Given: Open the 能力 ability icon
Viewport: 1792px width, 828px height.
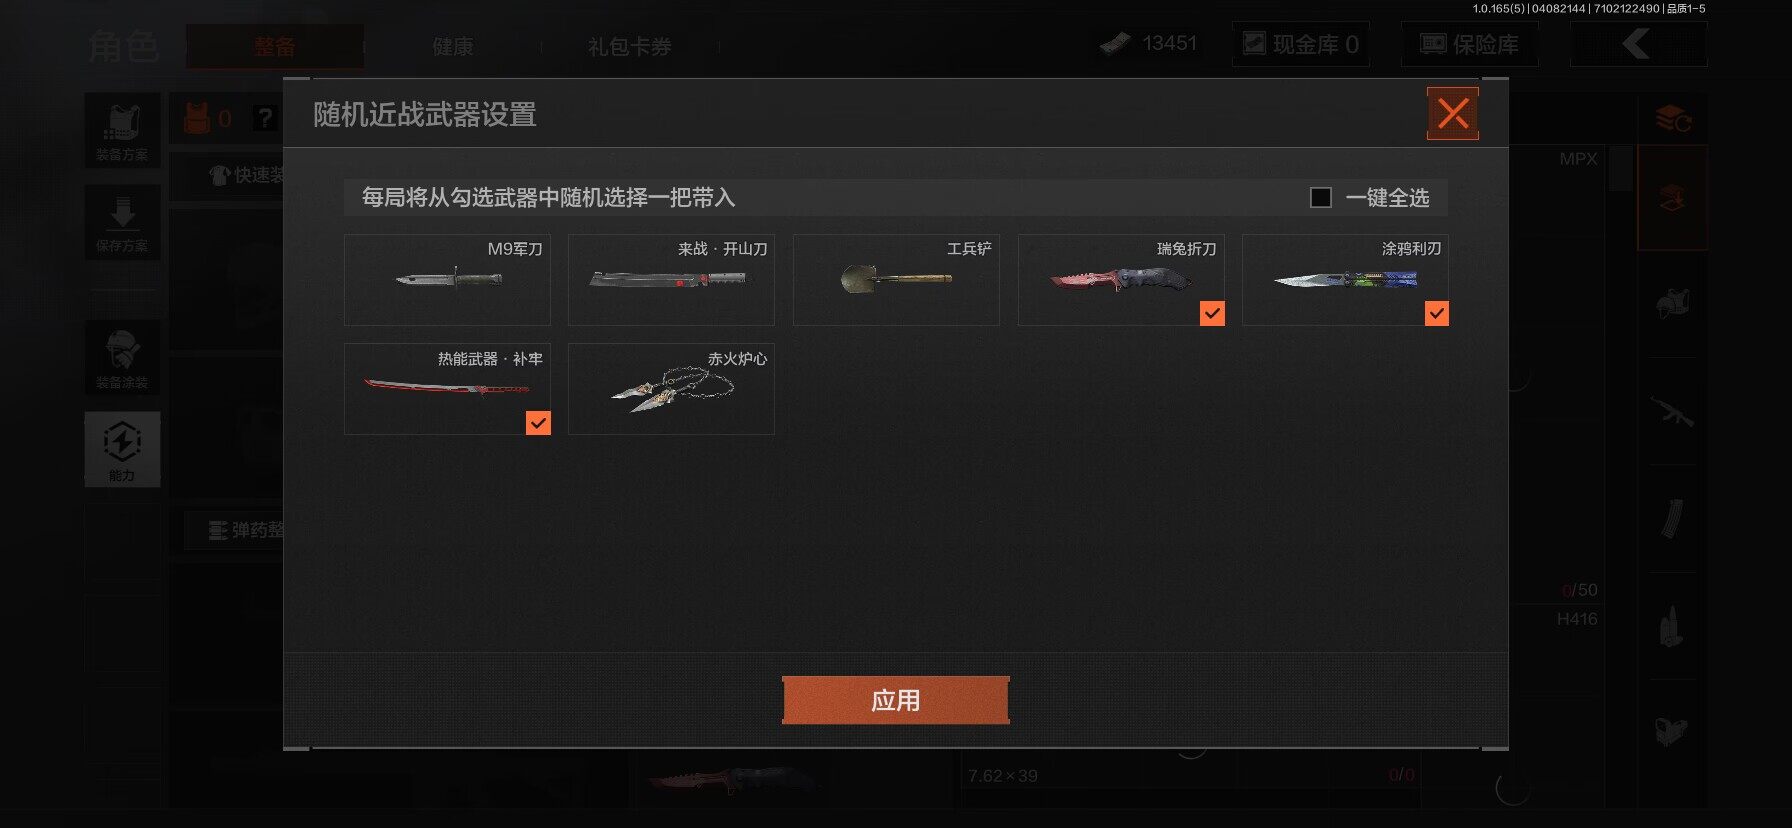Looking at the screenshot, I should (x=122, y=449).
